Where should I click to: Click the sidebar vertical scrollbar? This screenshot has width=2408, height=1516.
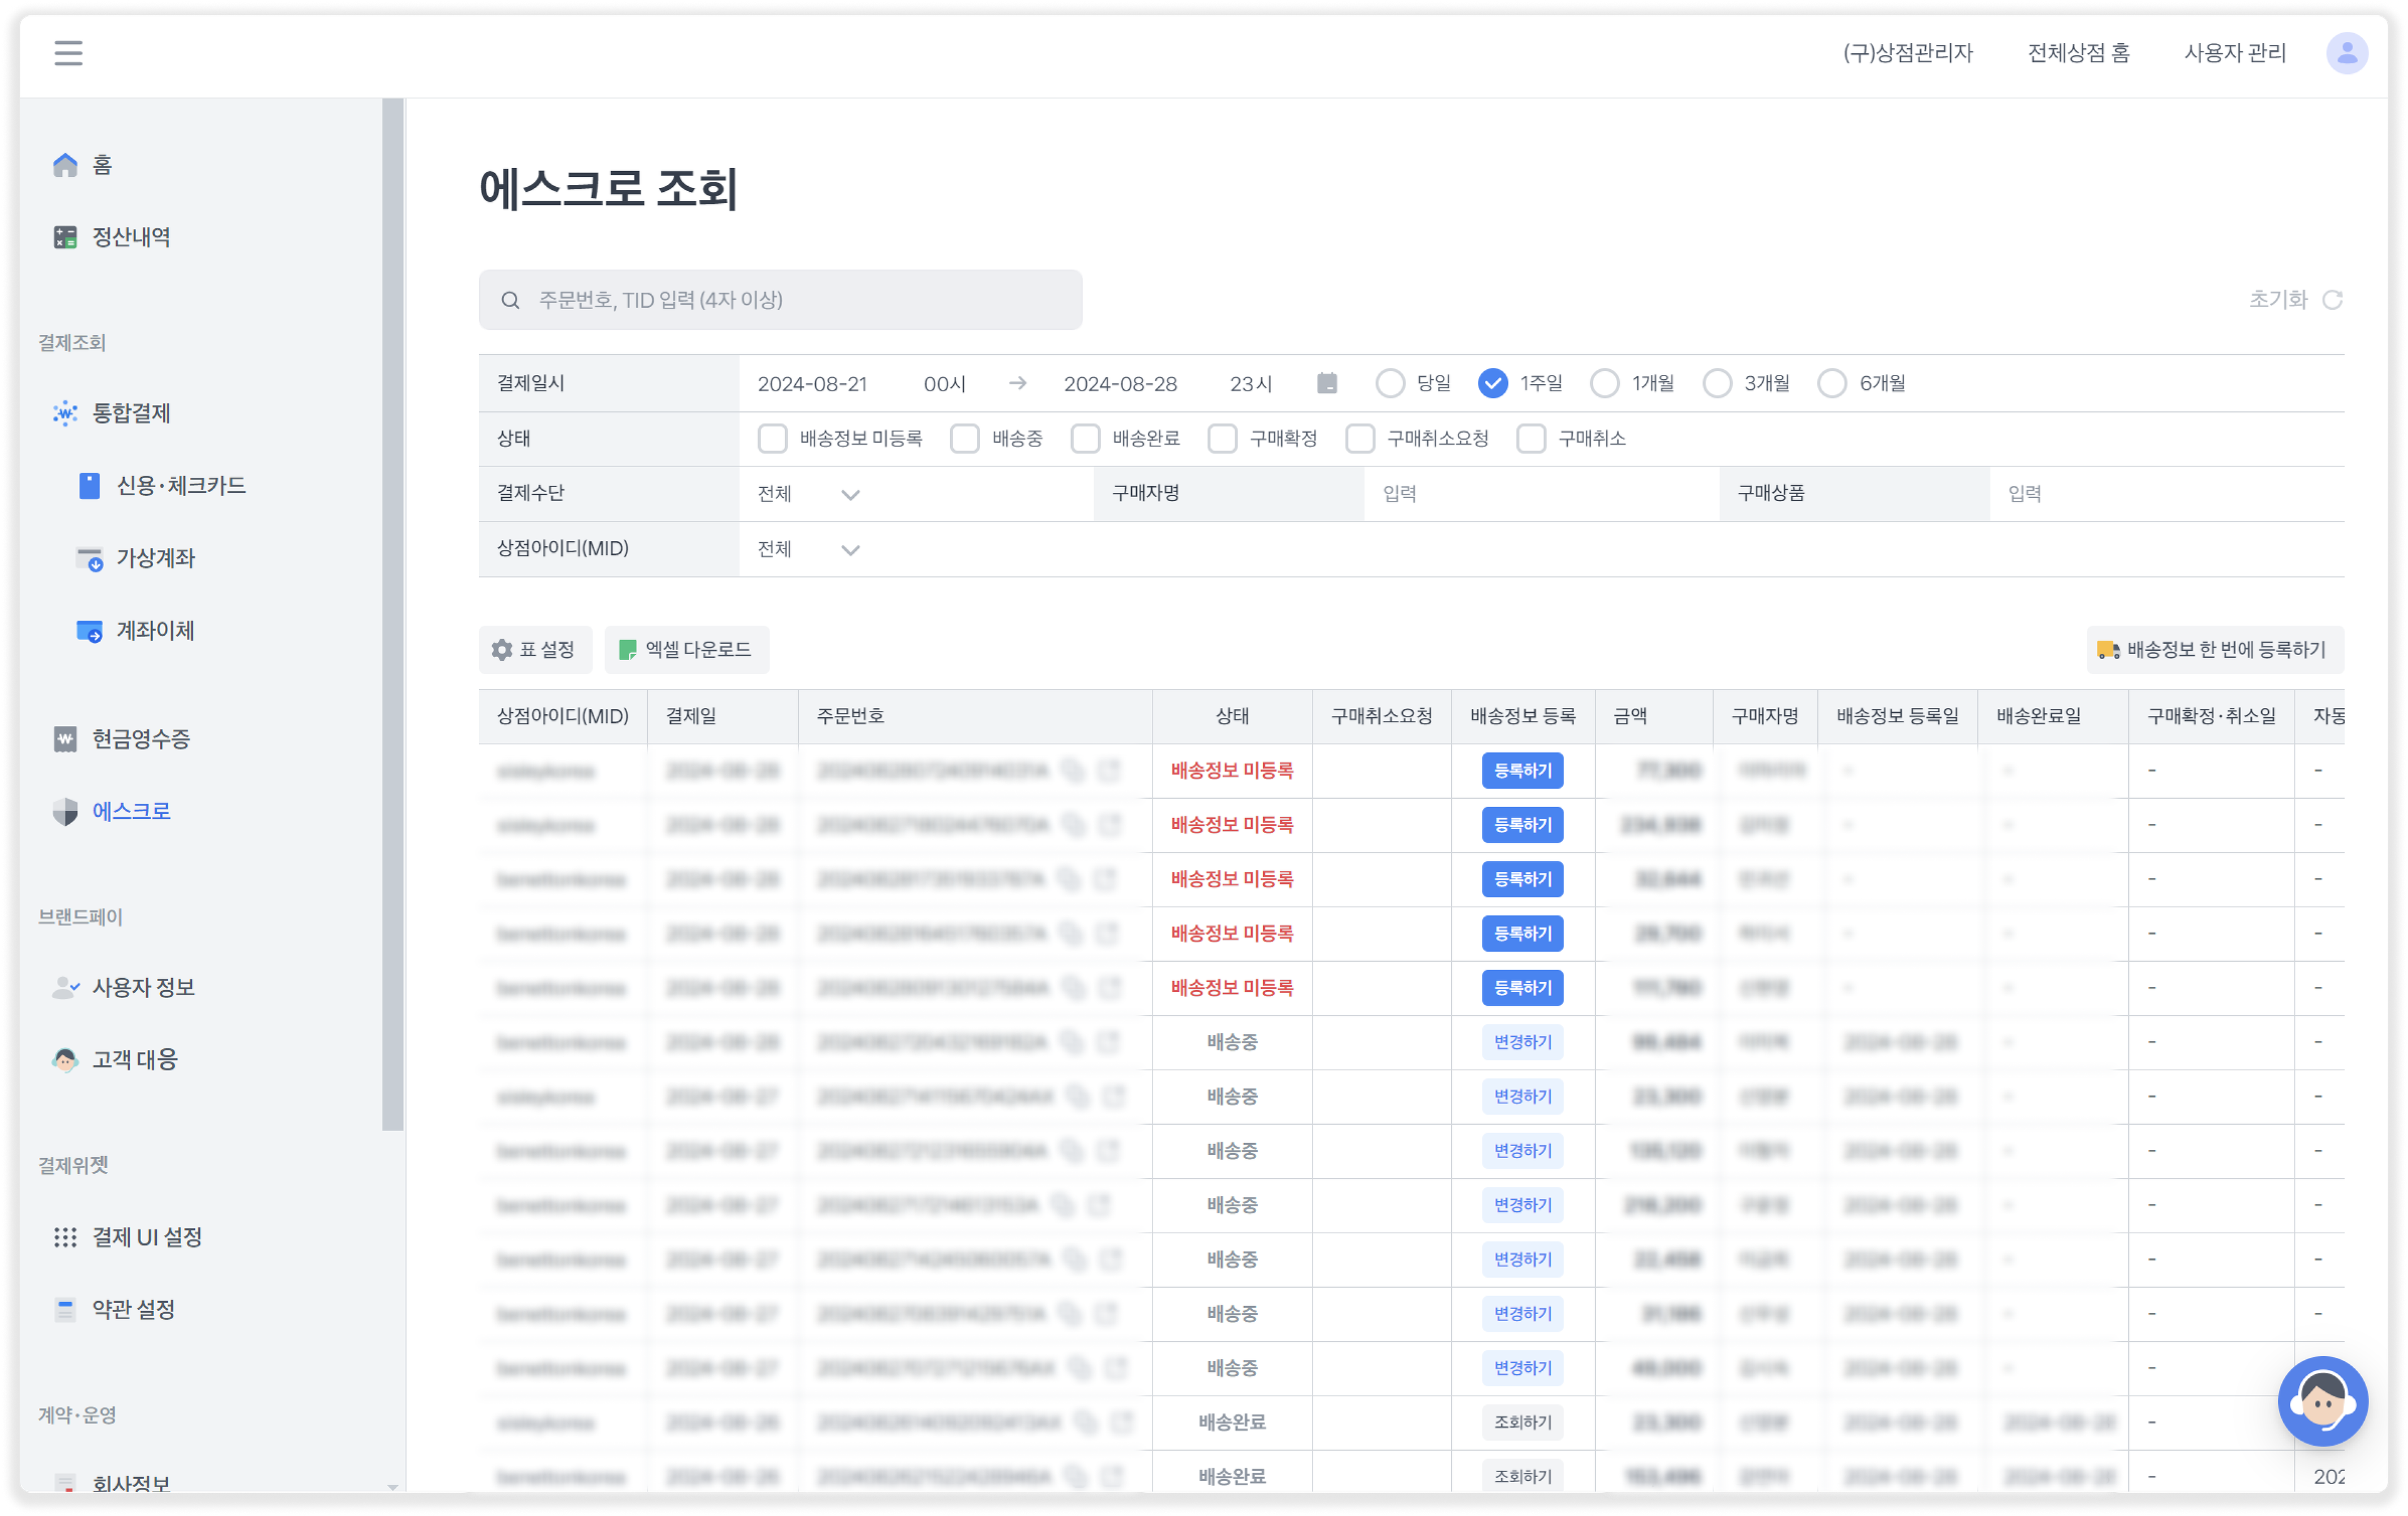pyautogui.click(x=393, y=615)
